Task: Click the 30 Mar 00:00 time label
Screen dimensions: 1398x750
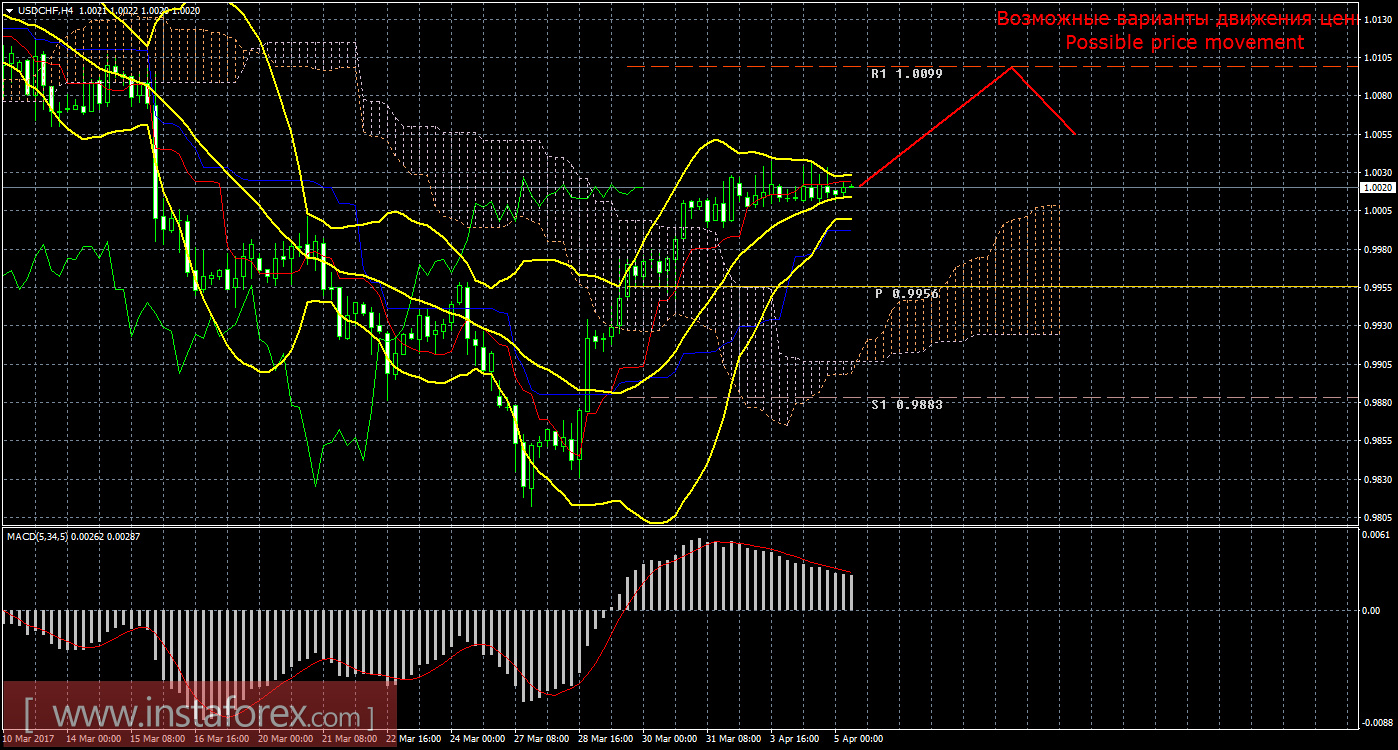Action: tap(669, 740)
